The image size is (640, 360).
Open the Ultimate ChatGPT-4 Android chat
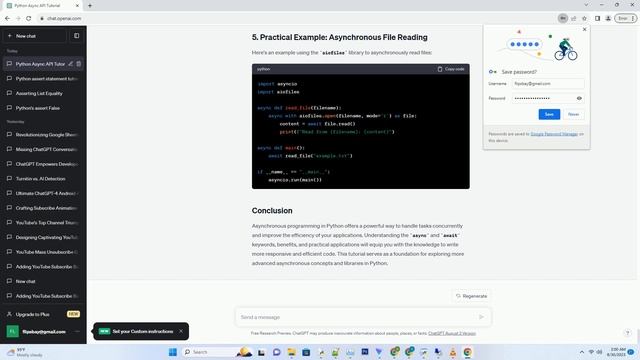(43, 193)
